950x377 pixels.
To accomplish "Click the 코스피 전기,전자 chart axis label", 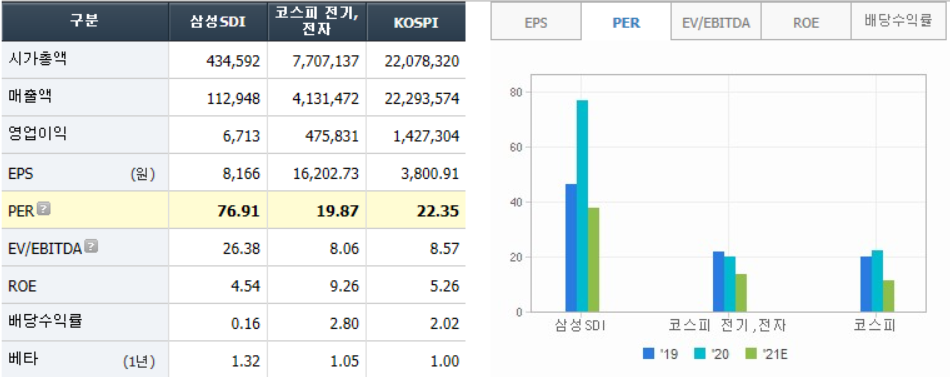I will pos(727,326).
